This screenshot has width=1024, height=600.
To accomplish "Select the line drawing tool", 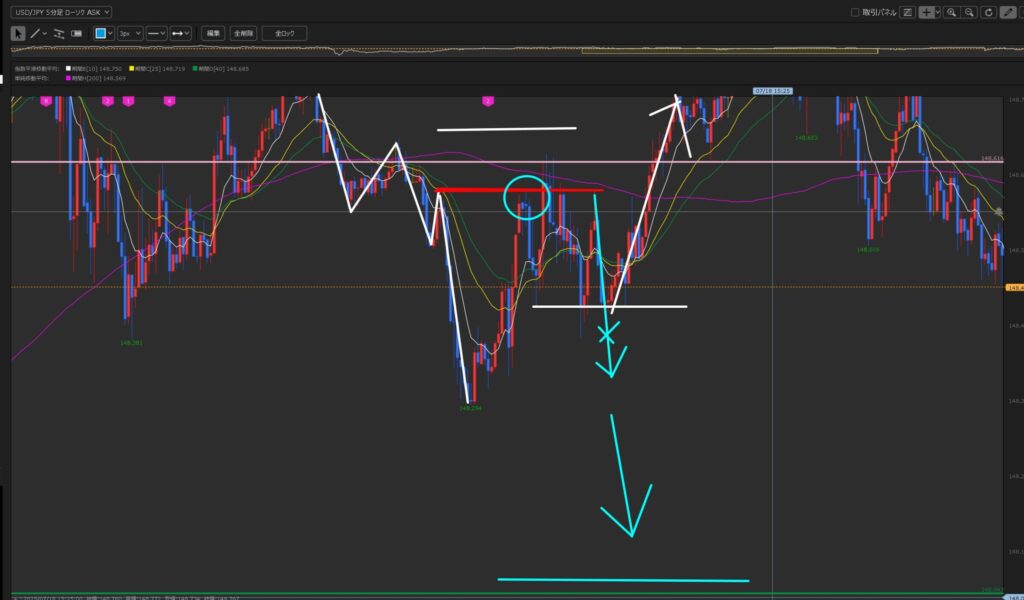I will point(35,33).
